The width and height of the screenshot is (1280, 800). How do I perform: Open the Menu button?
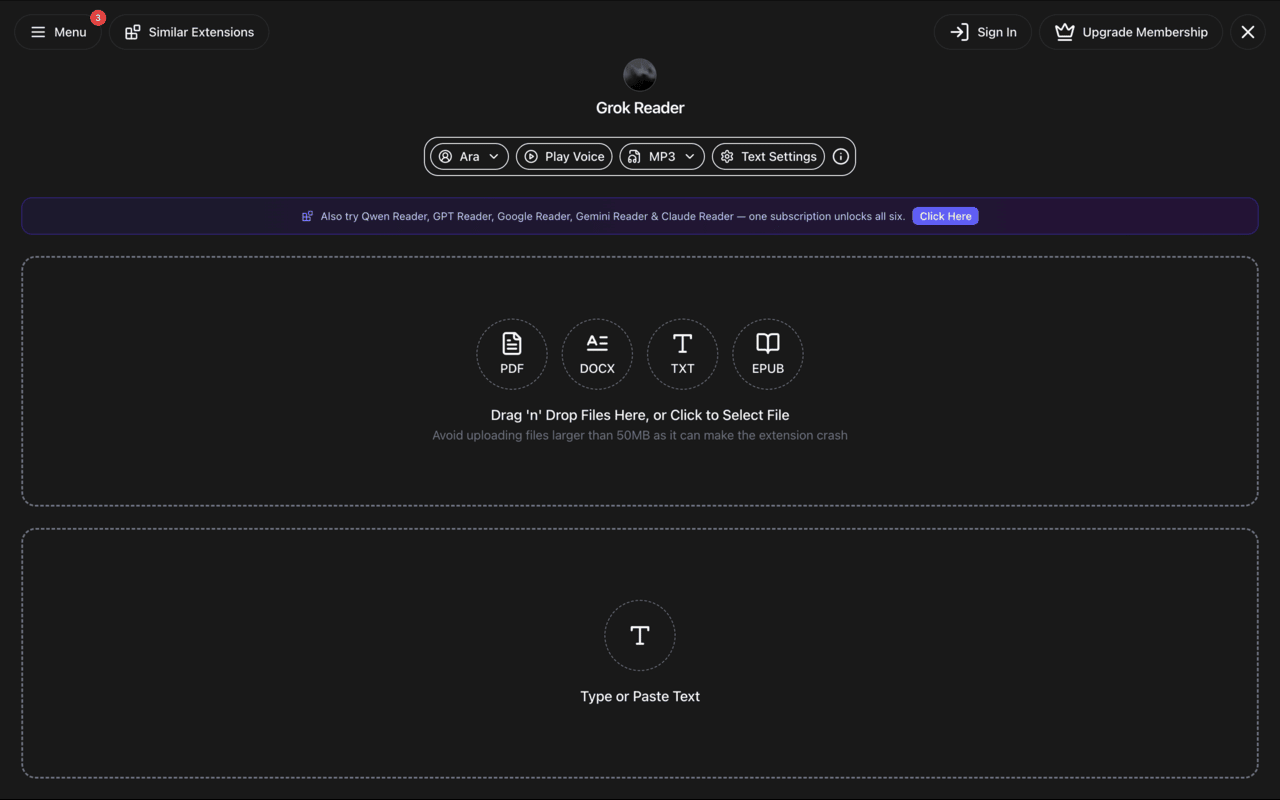pyautogui.click(x=58, y=32)
